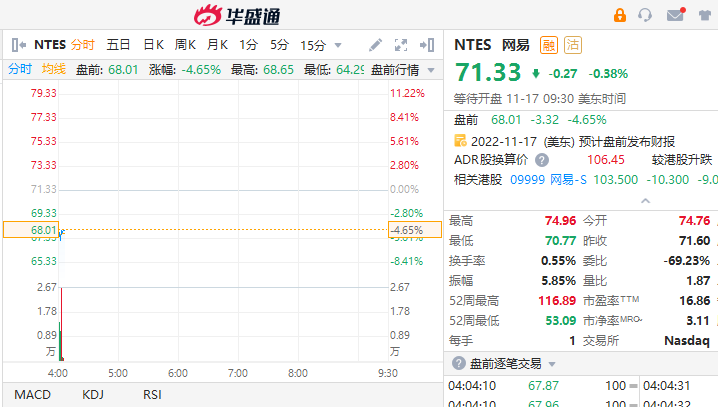Click the 04:04:10 trade at 67.87

543,386
